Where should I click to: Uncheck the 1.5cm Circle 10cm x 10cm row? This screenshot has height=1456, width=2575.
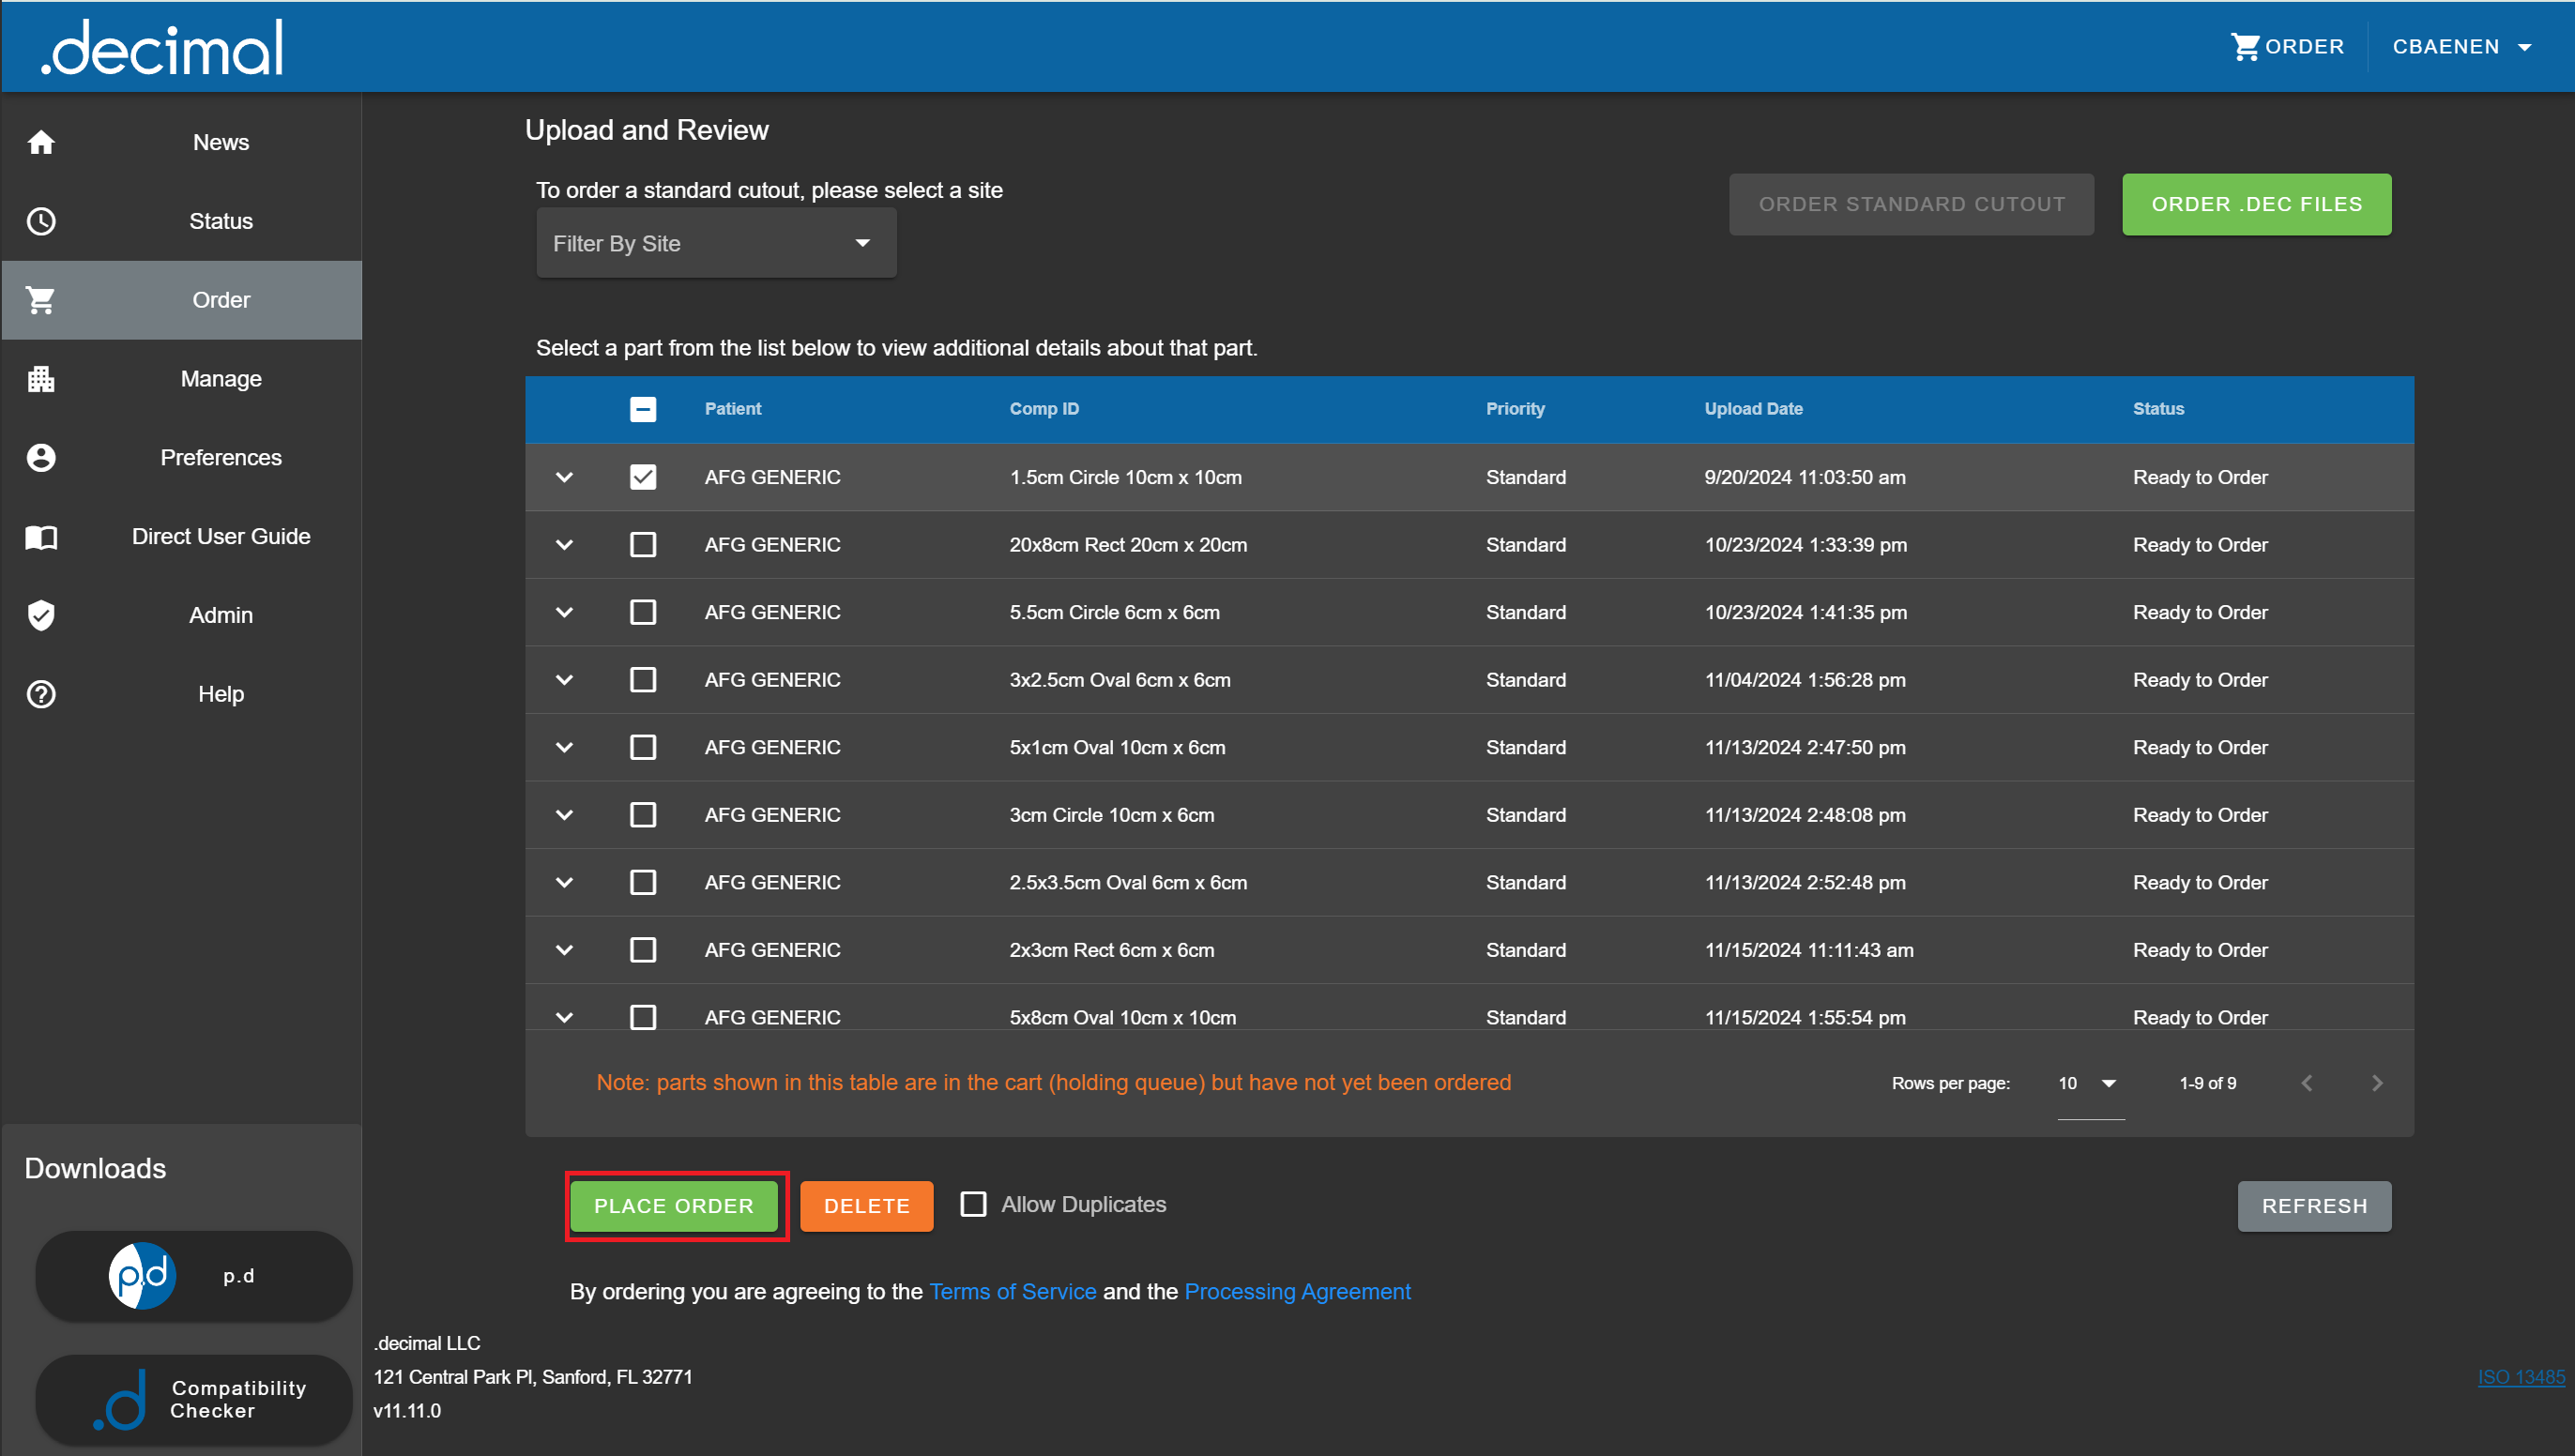[x=643, y=477]
